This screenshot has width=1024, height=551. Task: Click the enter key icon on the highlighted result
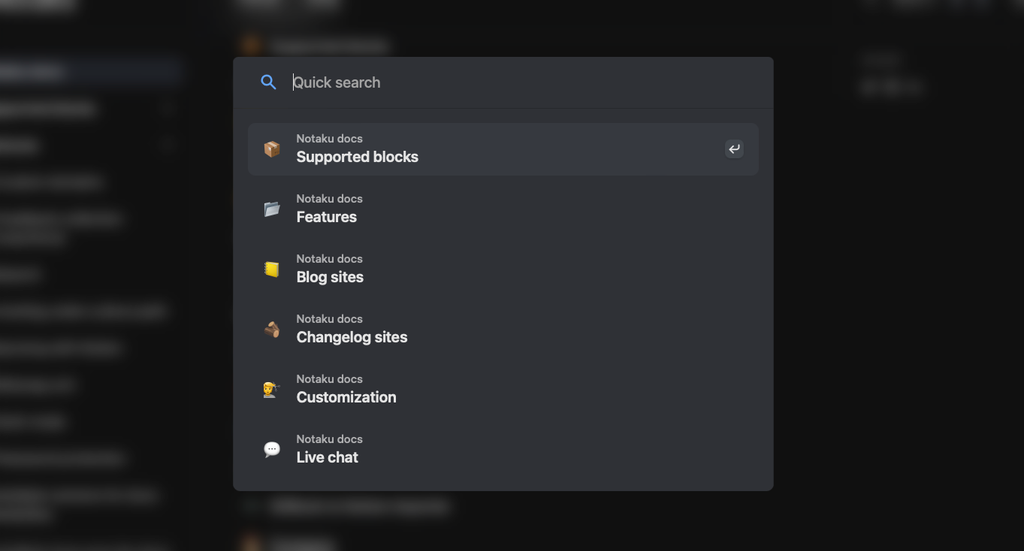coord(734,149)
